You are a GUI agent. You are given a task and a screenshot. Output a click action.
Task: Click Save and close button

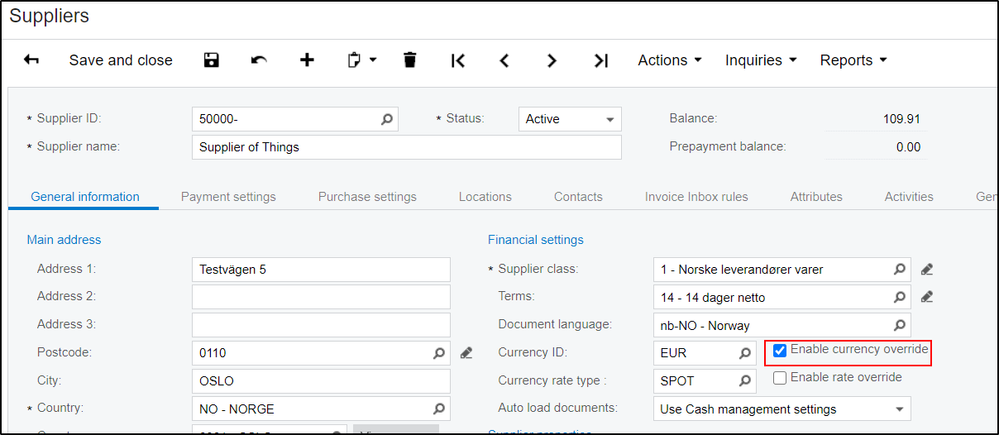120,60
